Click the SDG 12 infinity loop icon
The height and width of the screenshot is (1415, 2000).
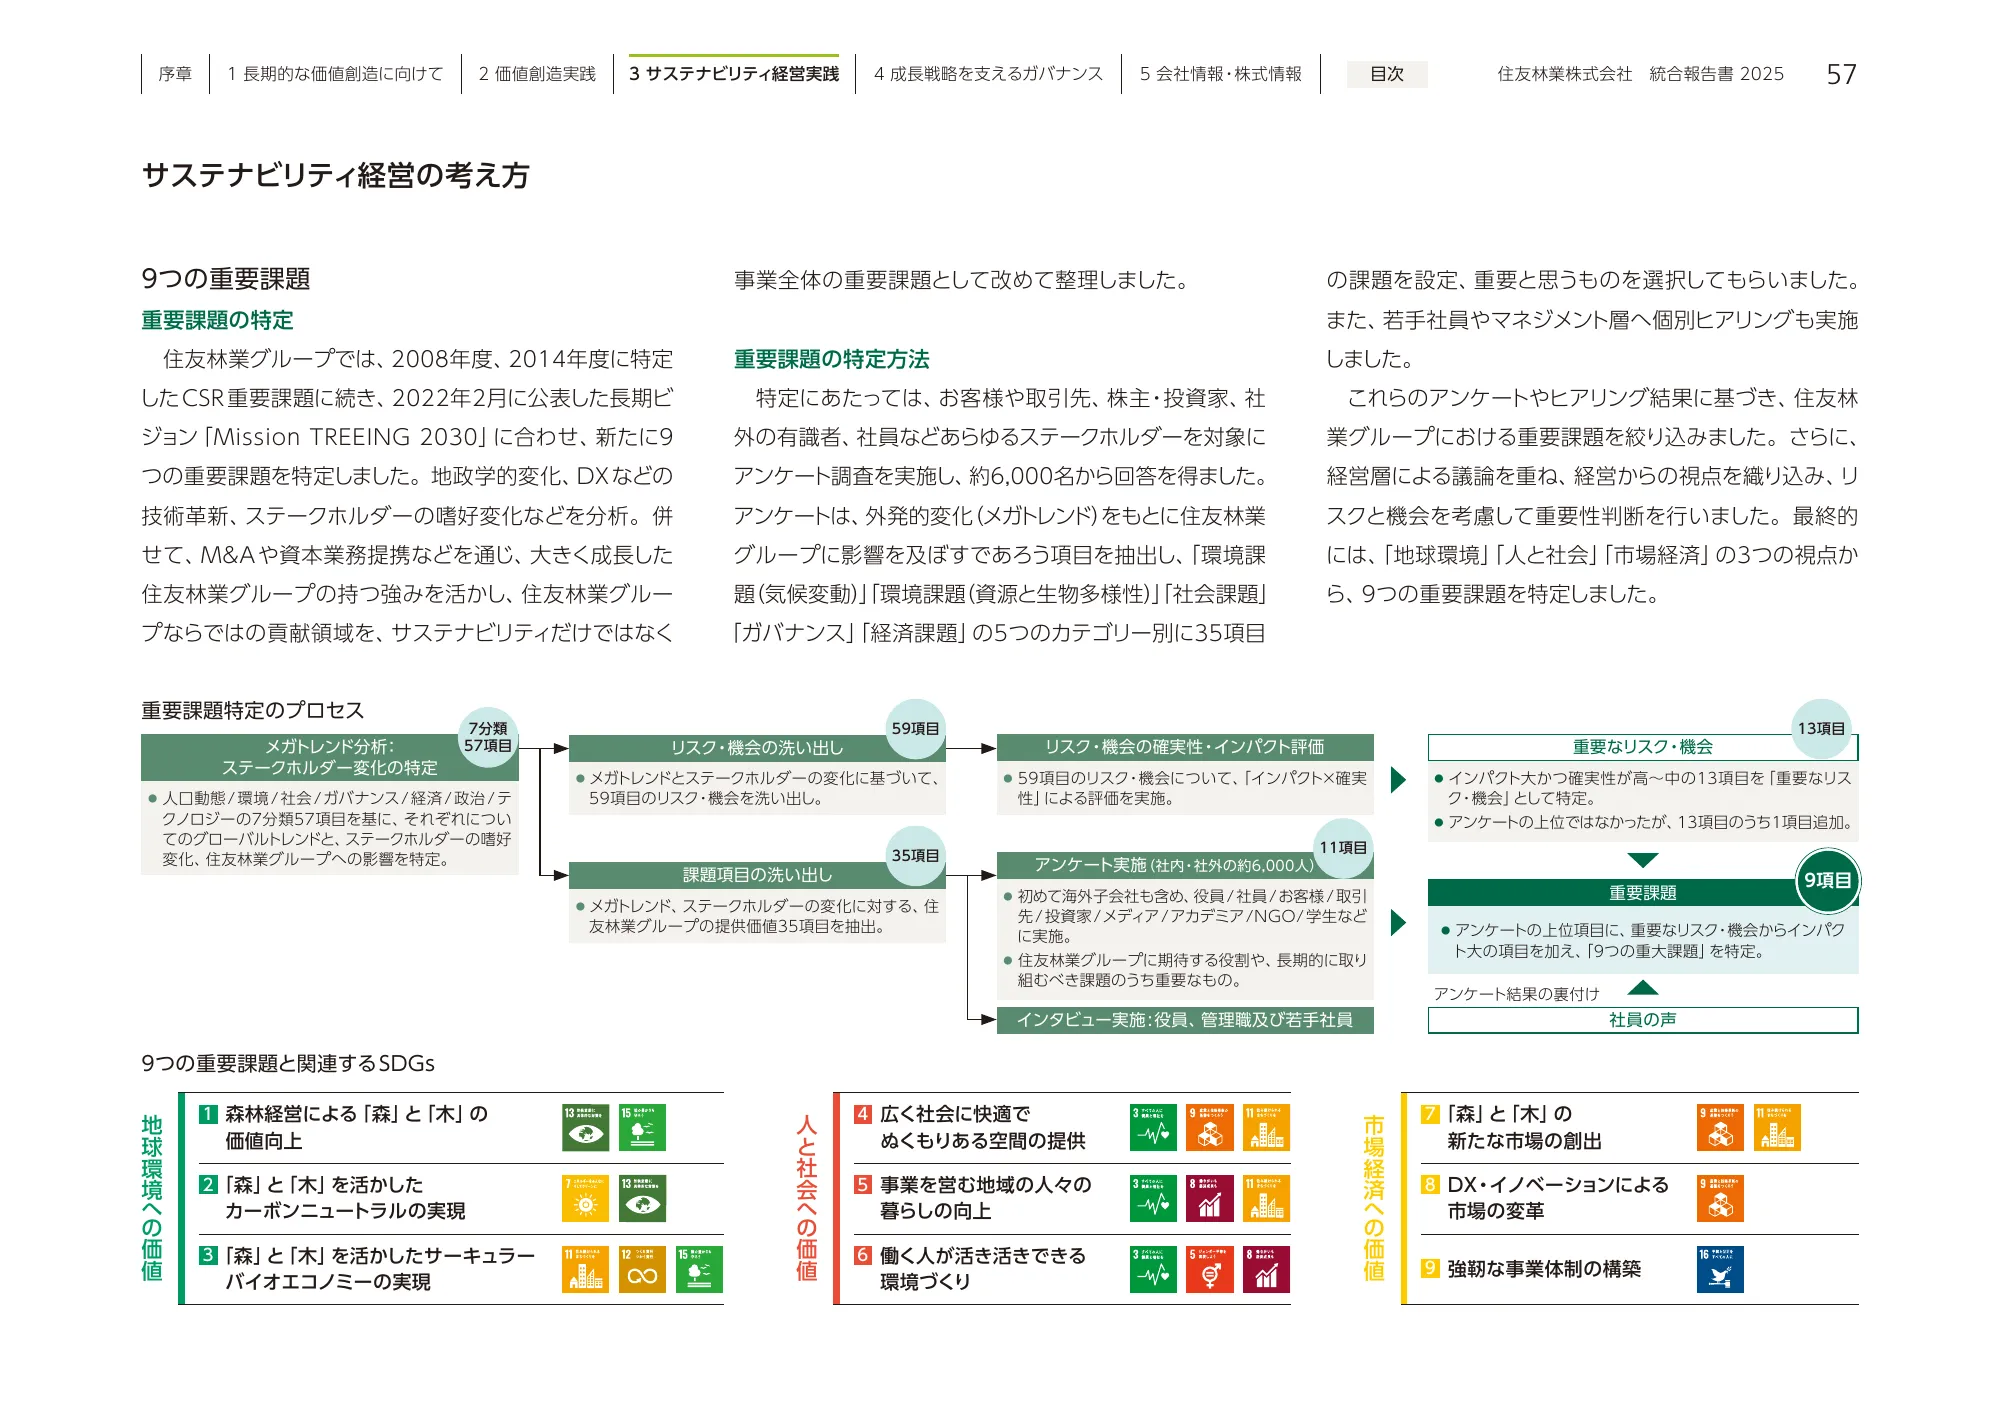point(642,1269)
